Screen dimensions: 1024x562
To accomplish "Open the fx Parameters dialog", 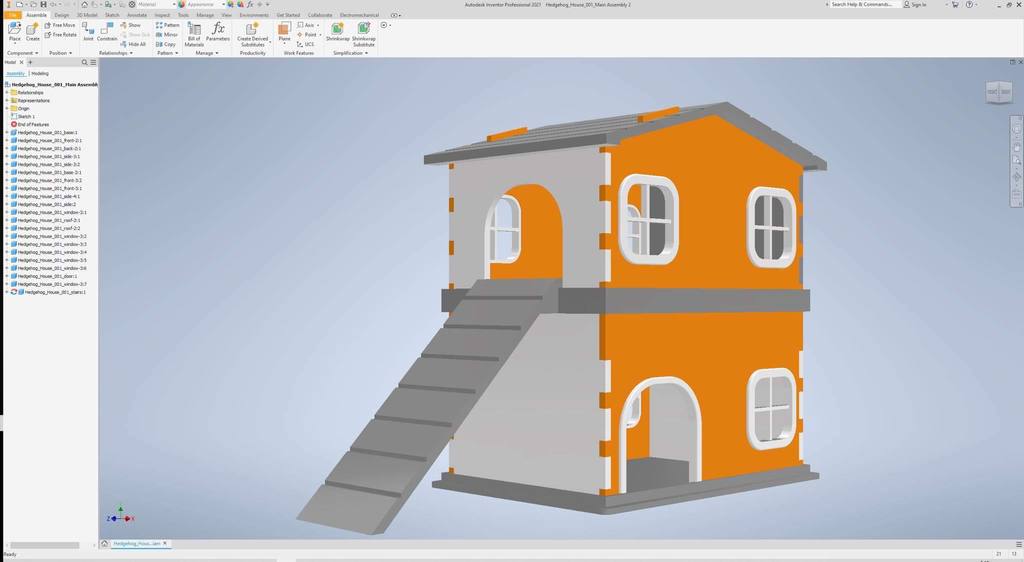I will point(218,31).
